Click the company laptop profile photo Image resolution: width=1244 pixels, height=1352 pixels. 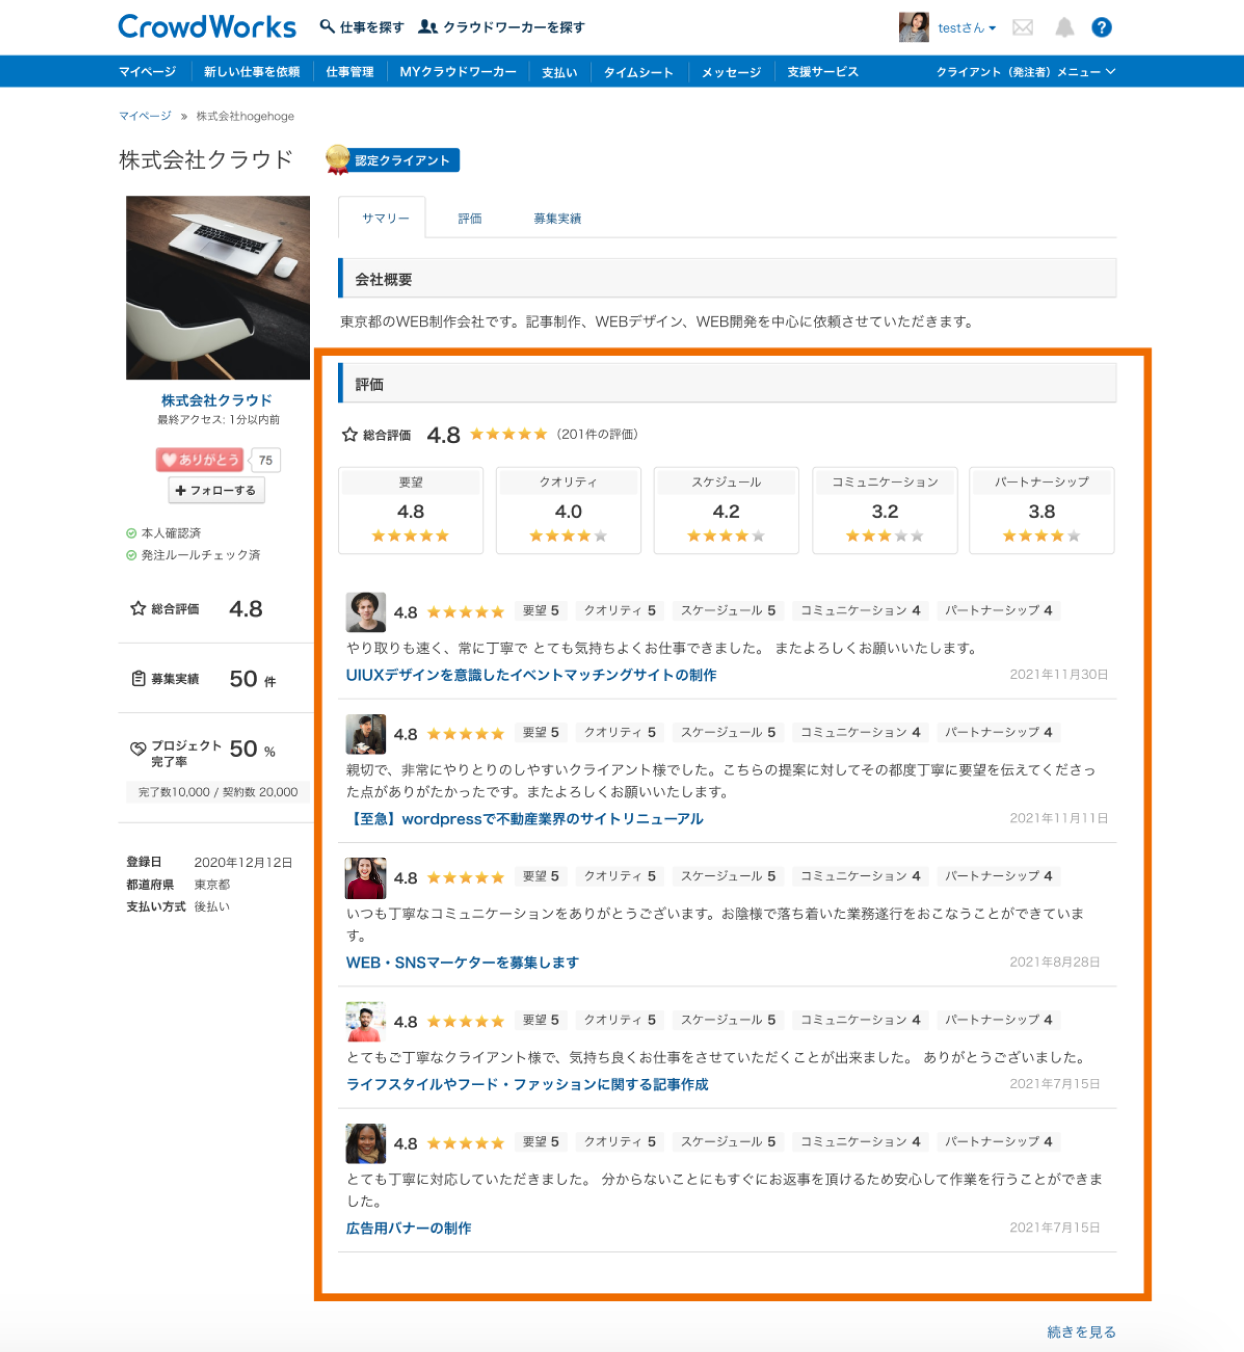click(x=218, y=288)
